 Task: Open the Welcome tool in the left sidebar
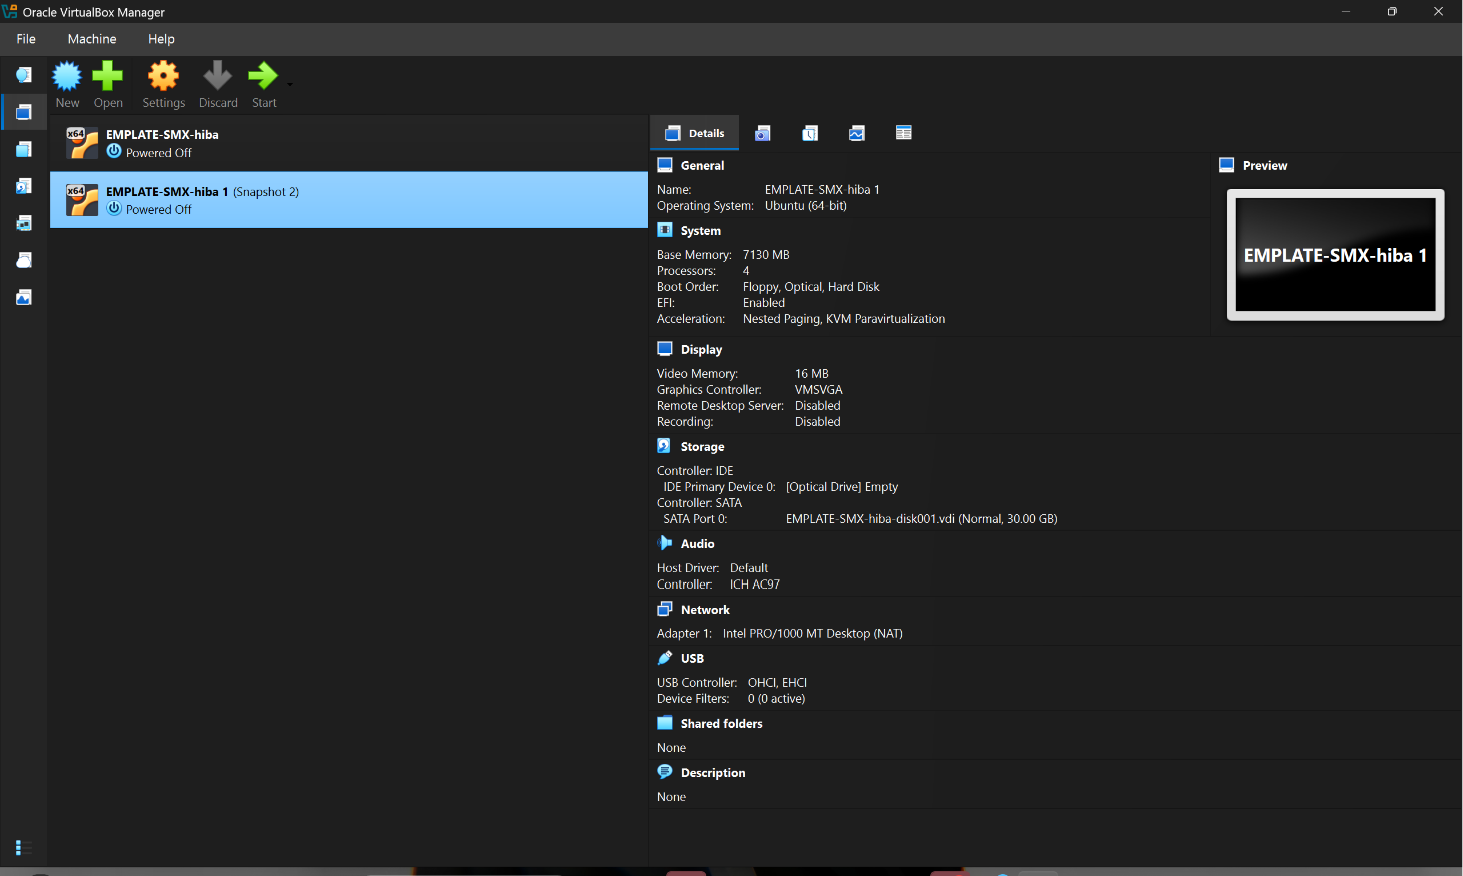[x=24, y=75]
